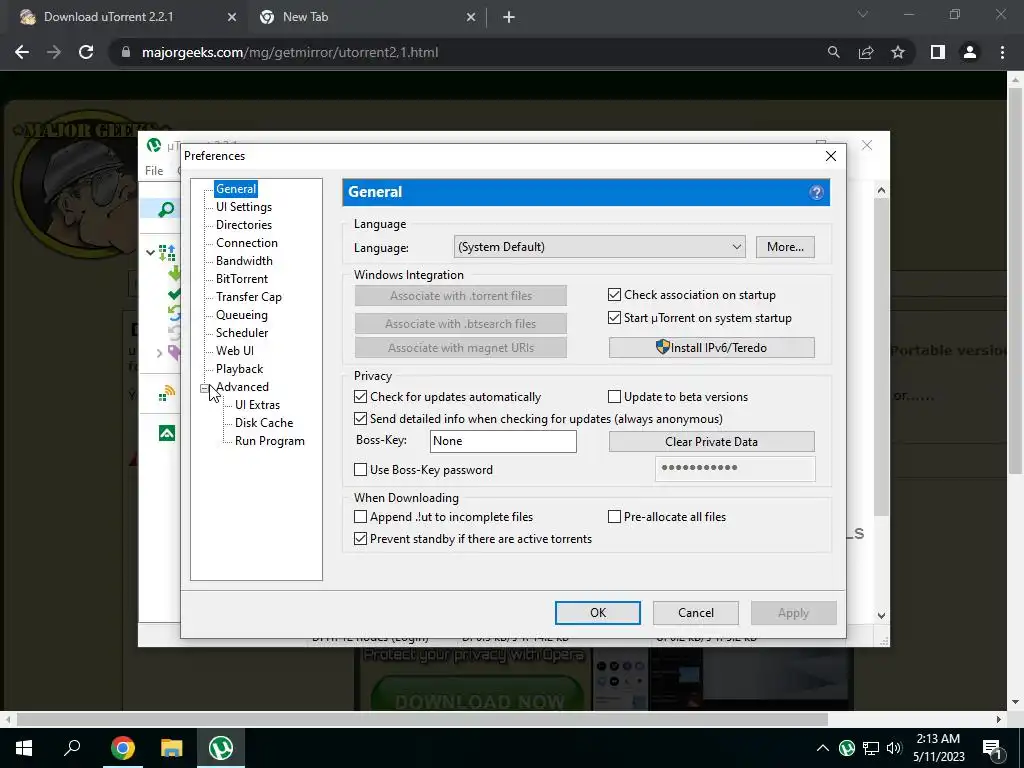Toggle Check association on startup

click(x=614, y=295)
